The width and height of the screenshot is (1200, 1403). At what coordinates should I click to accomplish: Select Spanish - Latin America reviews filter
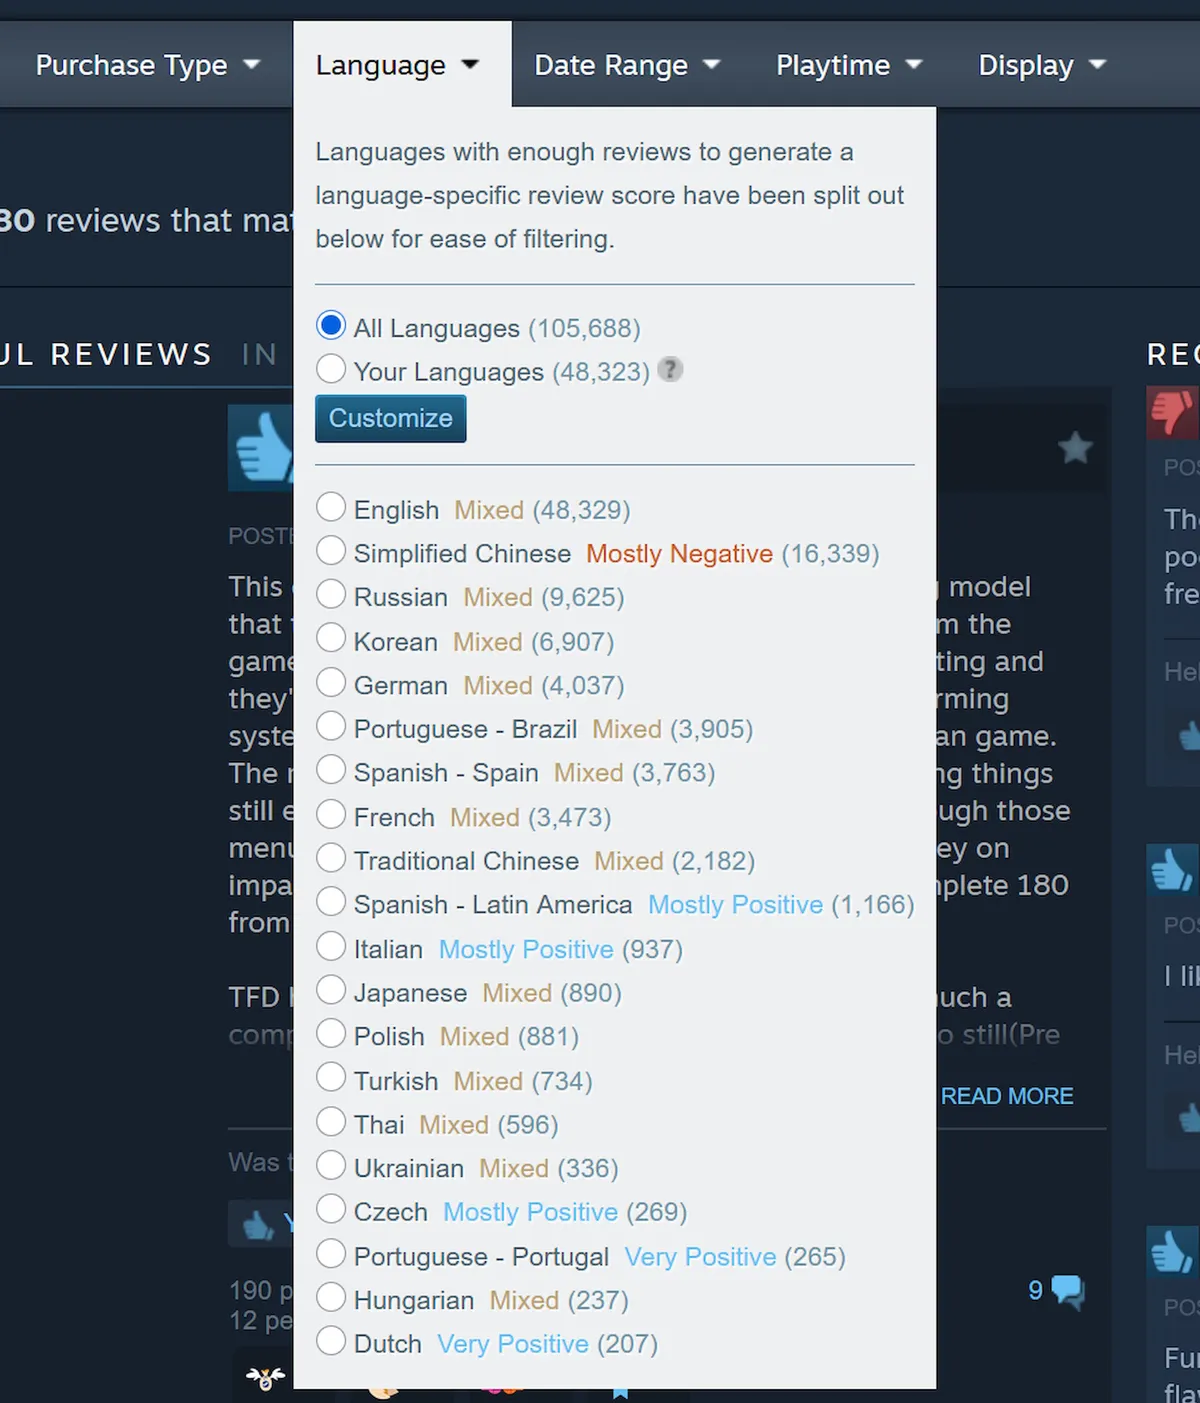(x=331, y=902)
